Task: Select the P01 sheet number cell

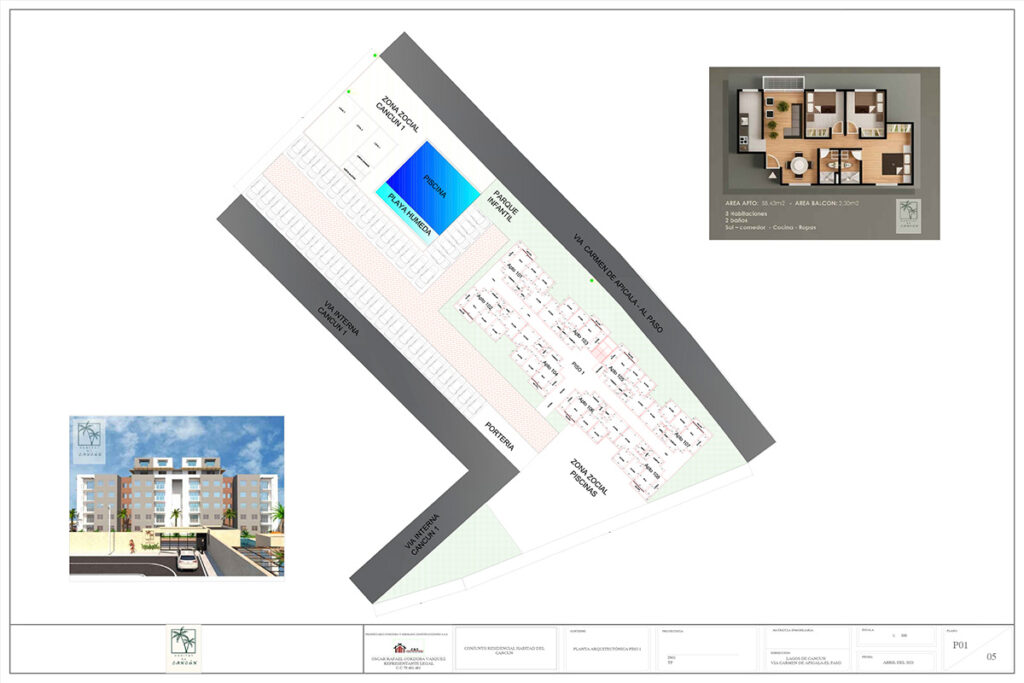Action: [x=960, y=646]
